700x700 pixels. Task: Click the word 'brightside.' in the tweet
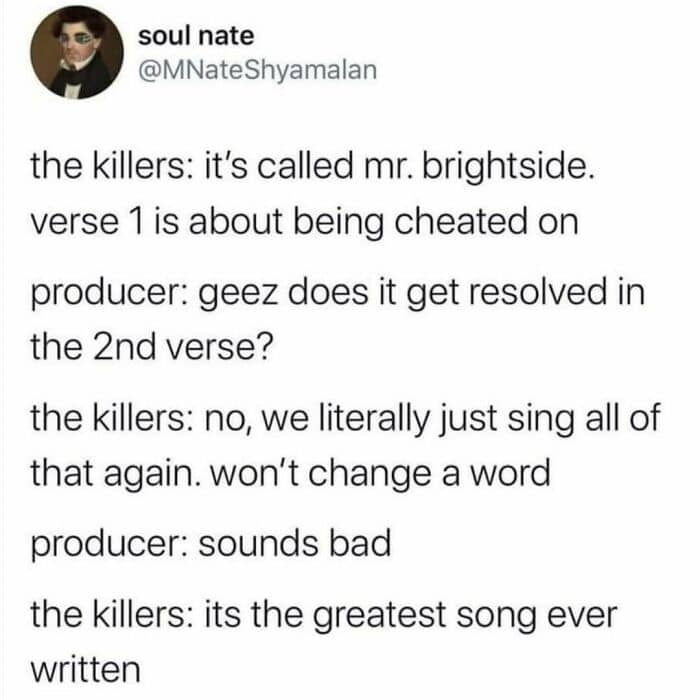tap(509, 167)
